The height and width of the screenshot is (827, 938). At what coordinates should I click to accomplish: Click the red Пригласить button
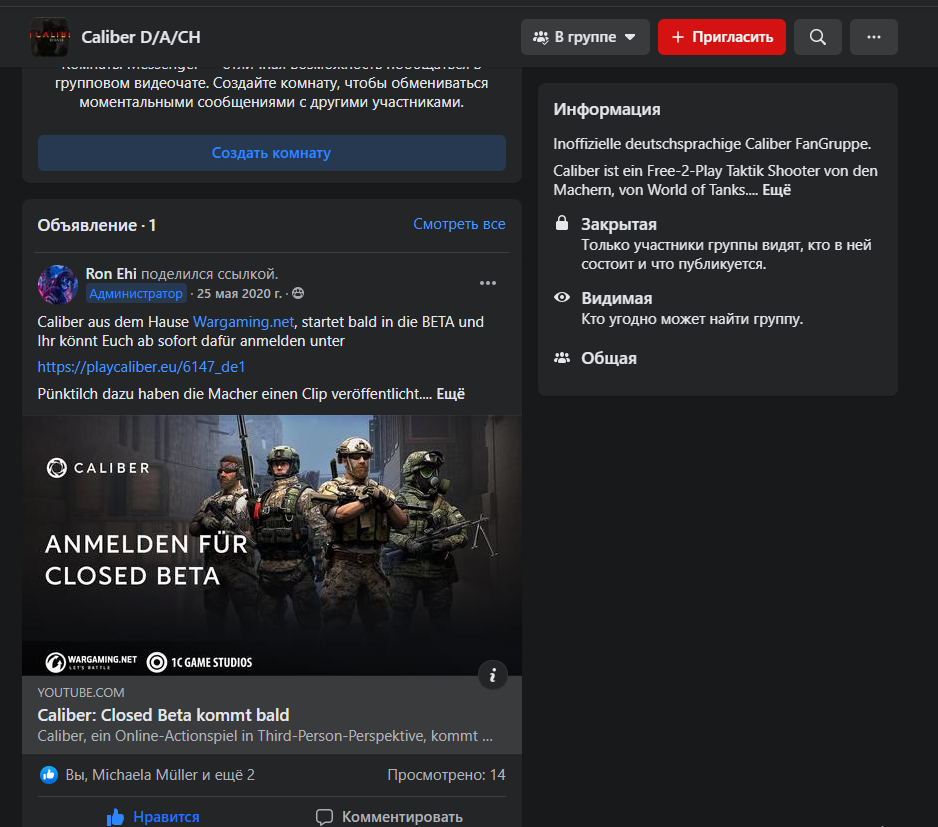[721, 37]
